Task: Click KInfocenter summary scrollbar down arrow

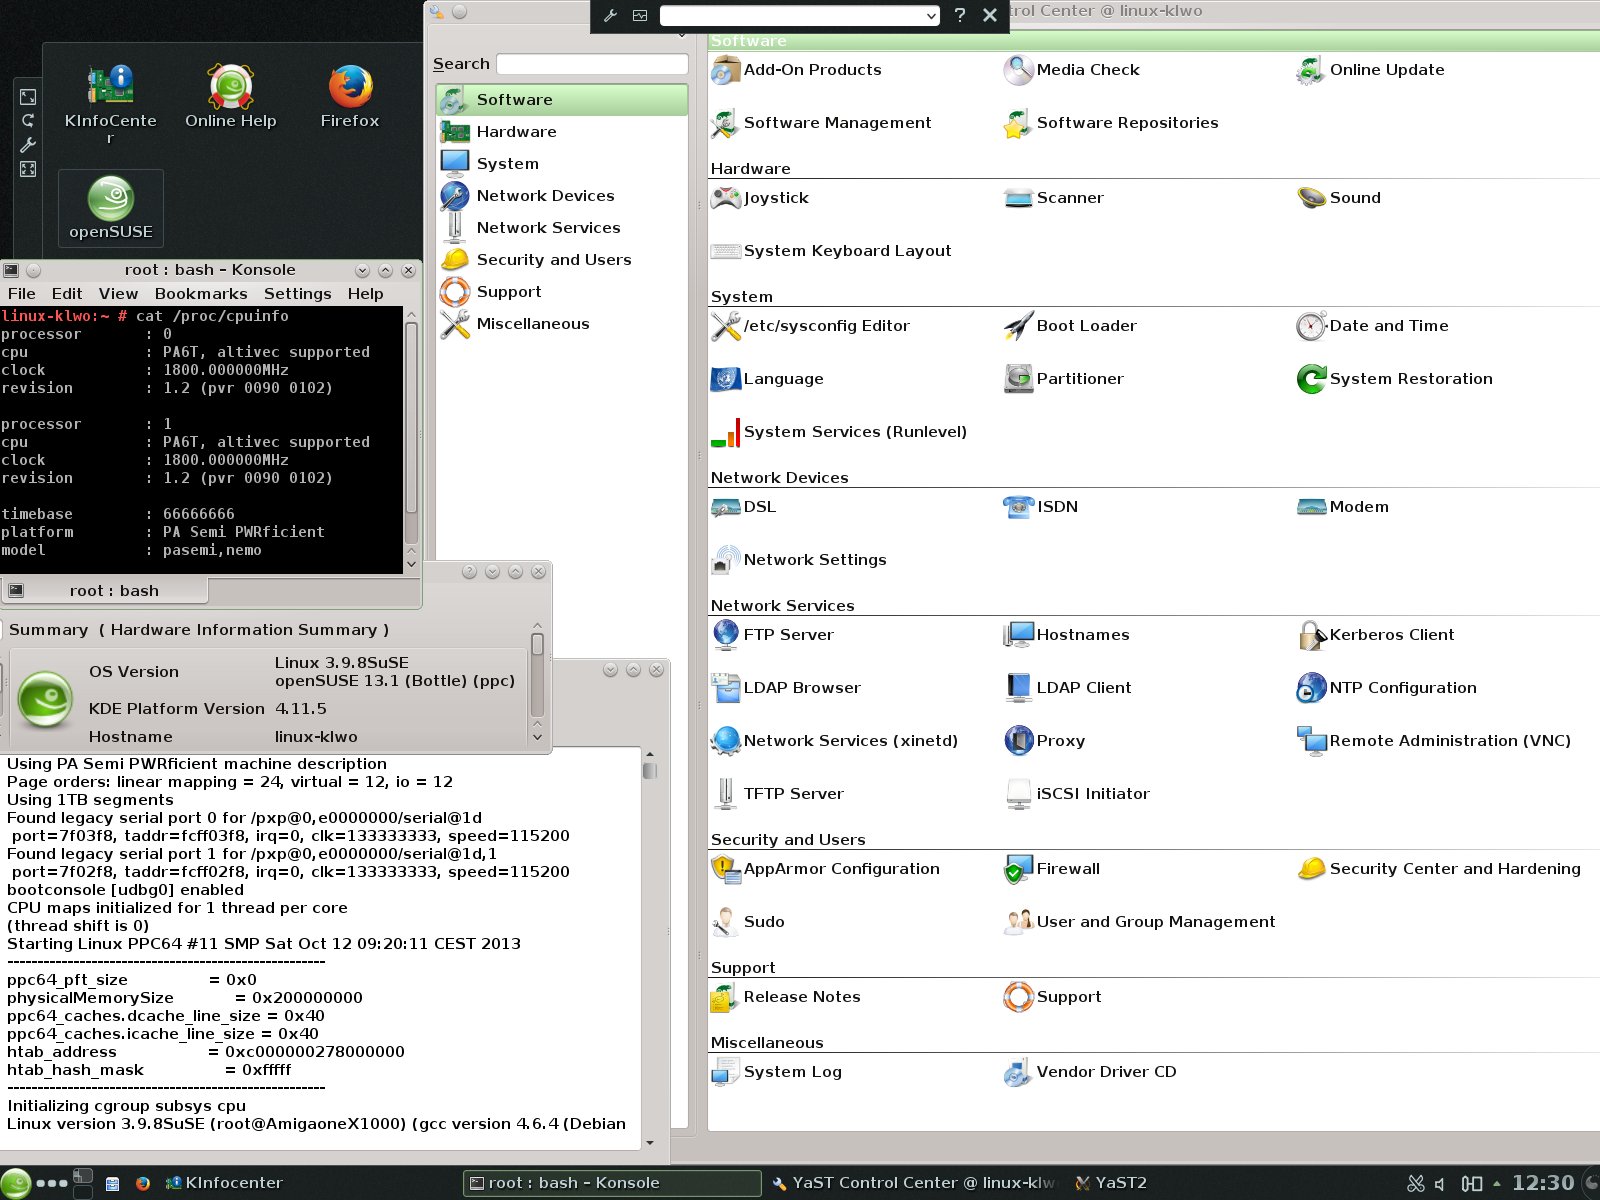Action: click(x=537, y=737)
